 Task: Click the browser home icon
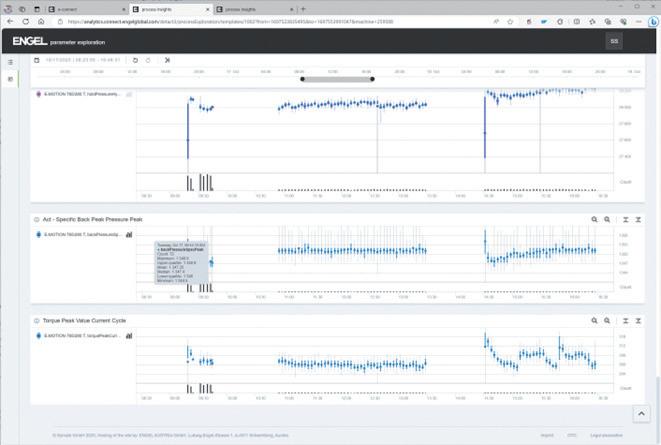[41, 21]
